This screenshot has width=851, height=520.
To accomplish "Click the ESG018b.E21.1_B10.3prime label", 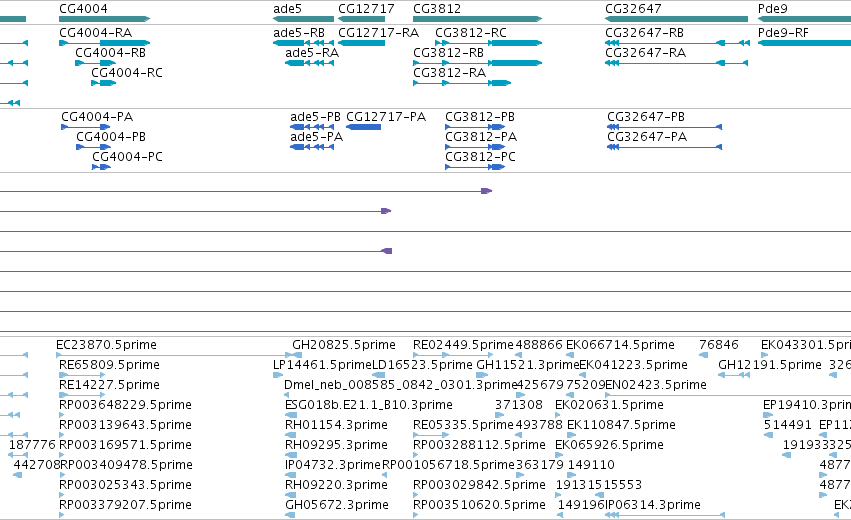I will click(x=369, y=405).
